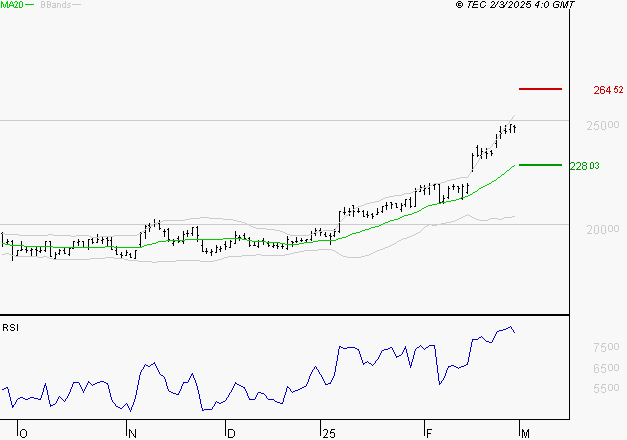Click the N month marker on time axis
Screen dimensions: 627x440
pos(132,434)
